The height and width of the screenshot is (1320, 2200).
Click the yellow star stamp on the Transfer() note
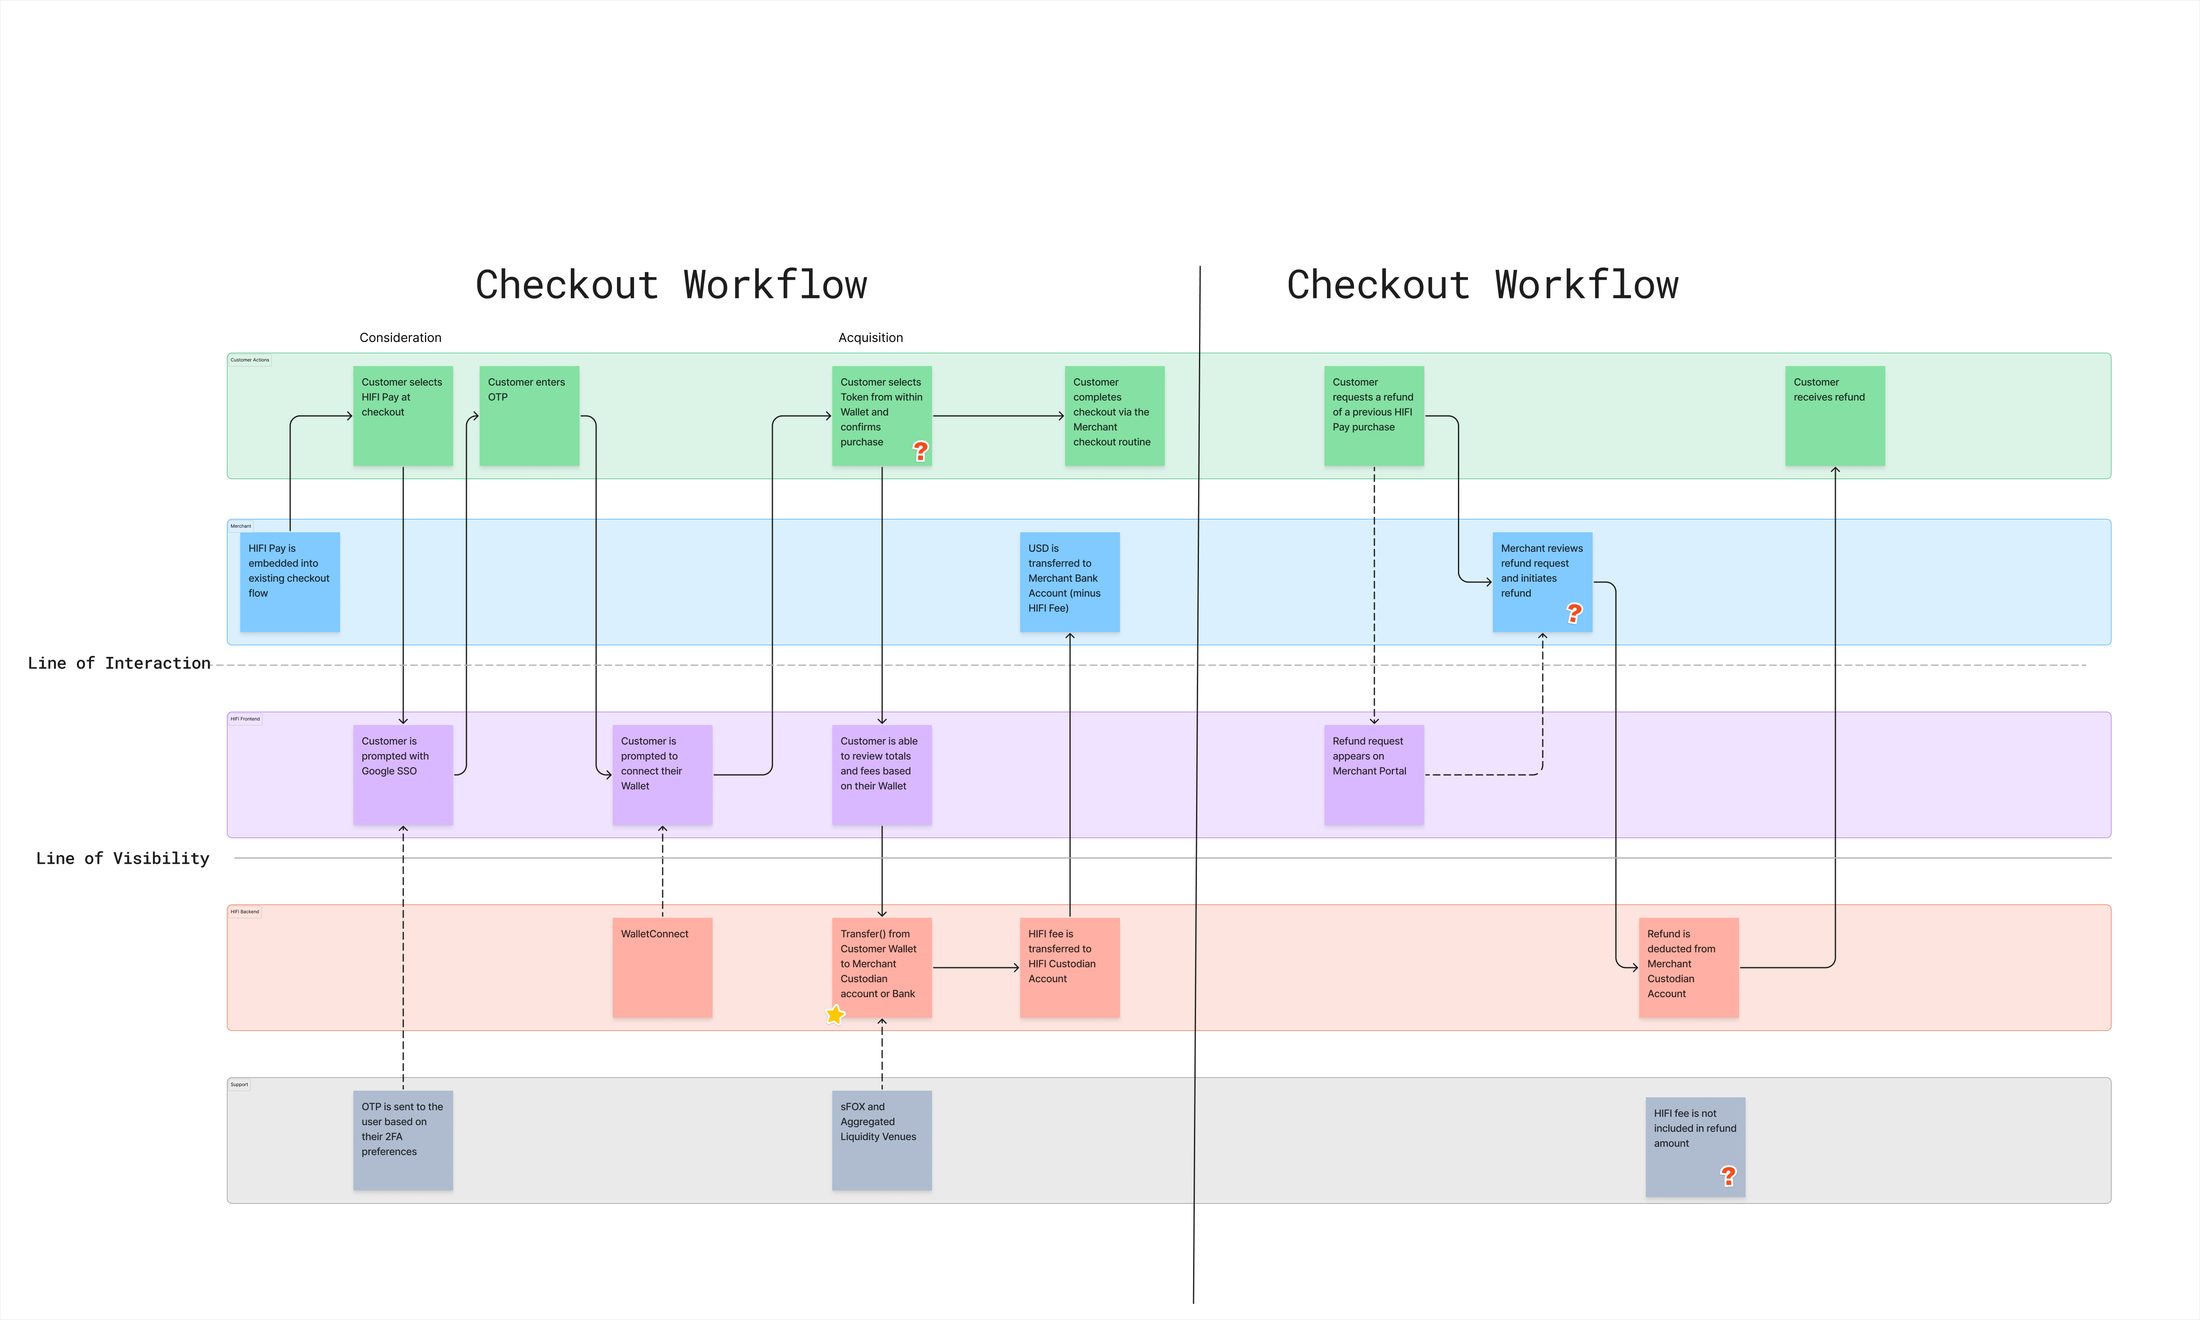click(x=836, y=1015)
